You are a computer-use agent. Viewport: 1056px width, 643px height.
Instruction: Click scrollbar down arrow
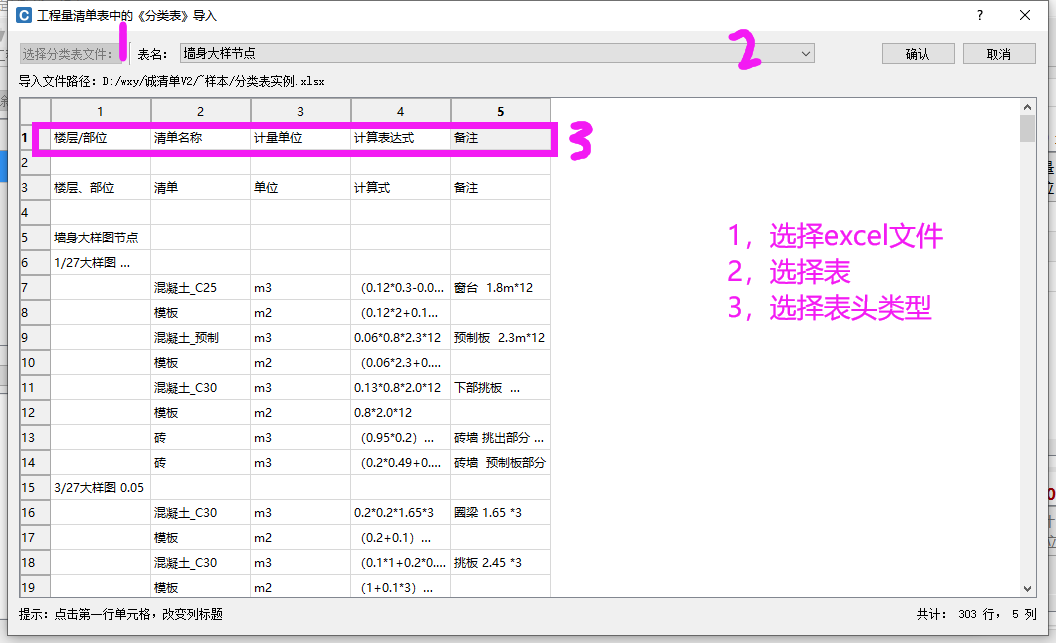(1027, 588)
